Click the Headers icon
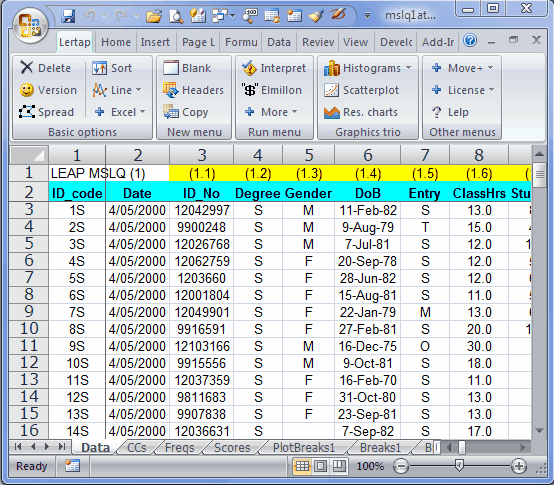 [x=171, y=90]
